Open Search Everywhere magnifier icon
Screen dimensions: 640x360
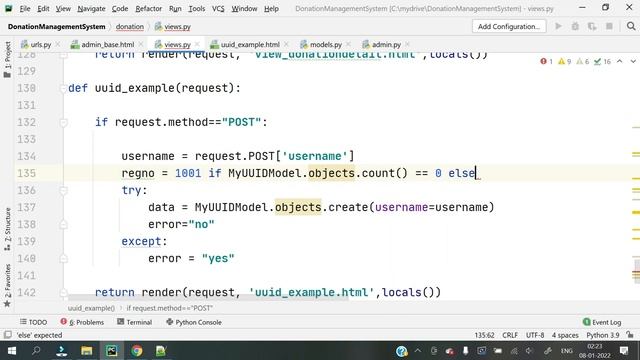tap(631, 27)
